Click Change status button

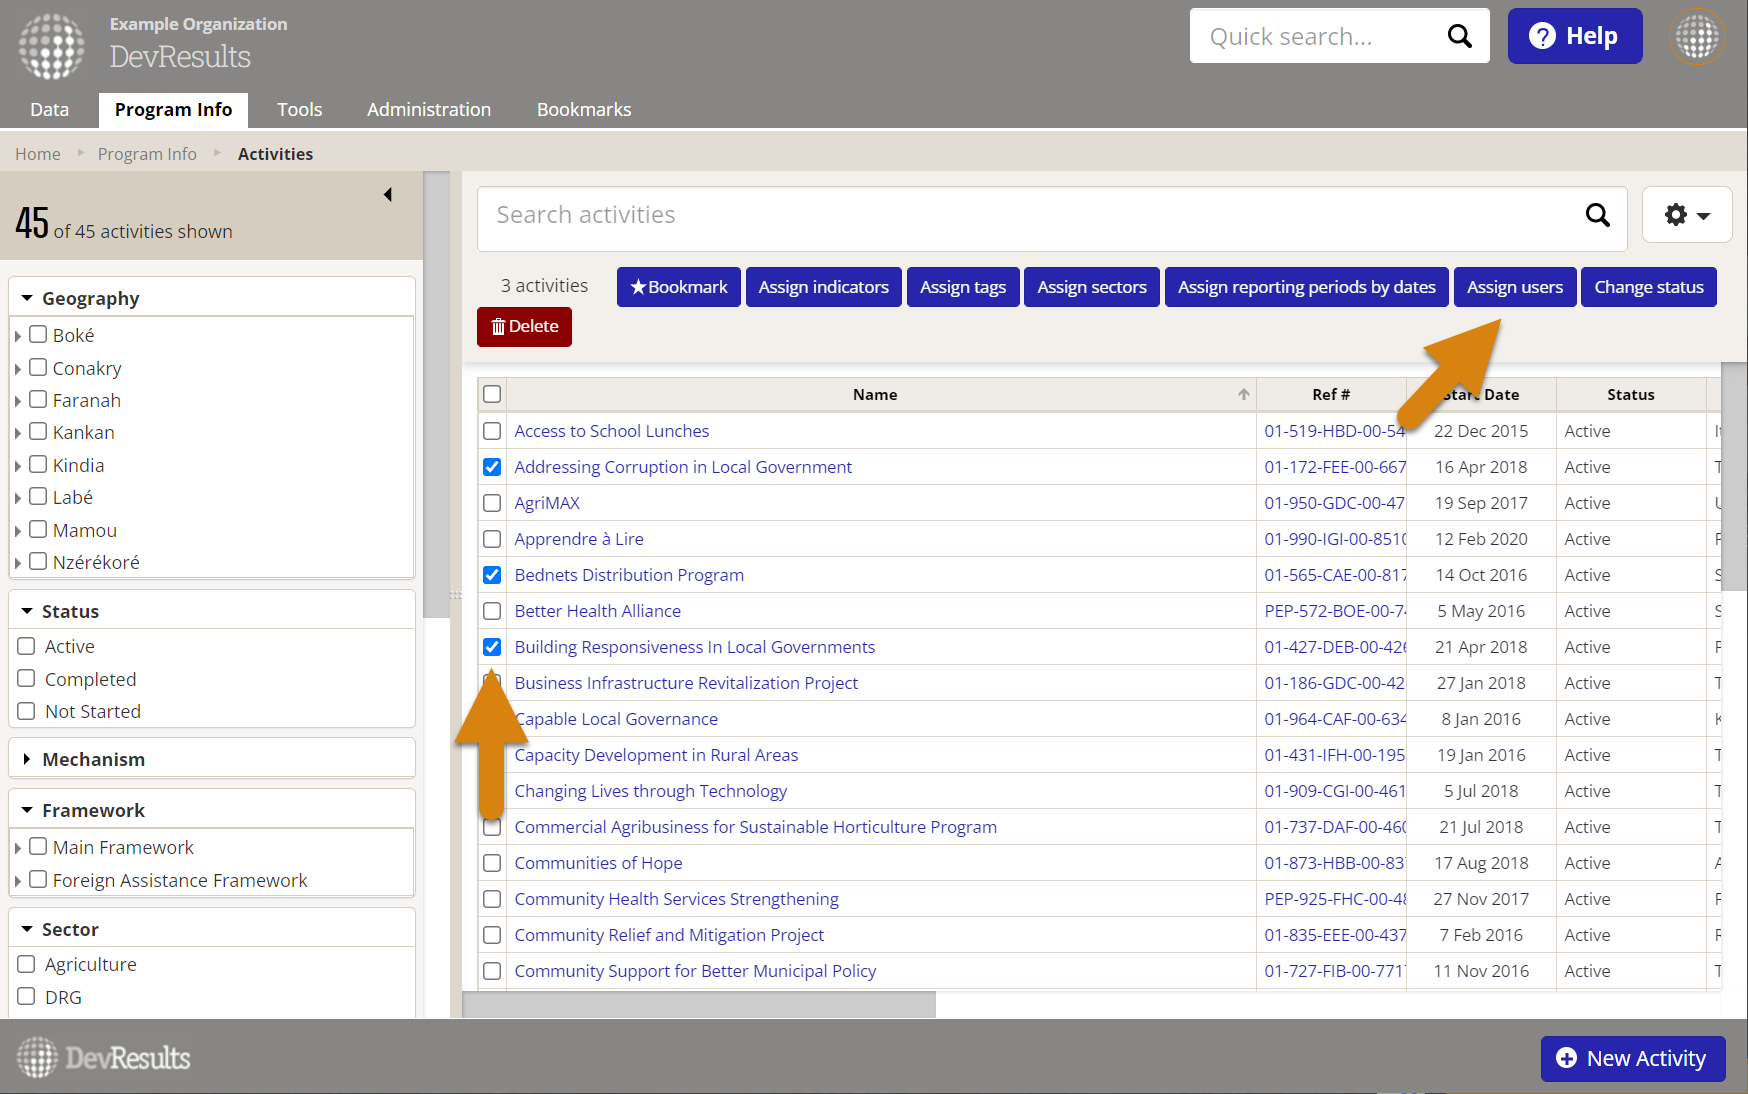point(1649,287)
